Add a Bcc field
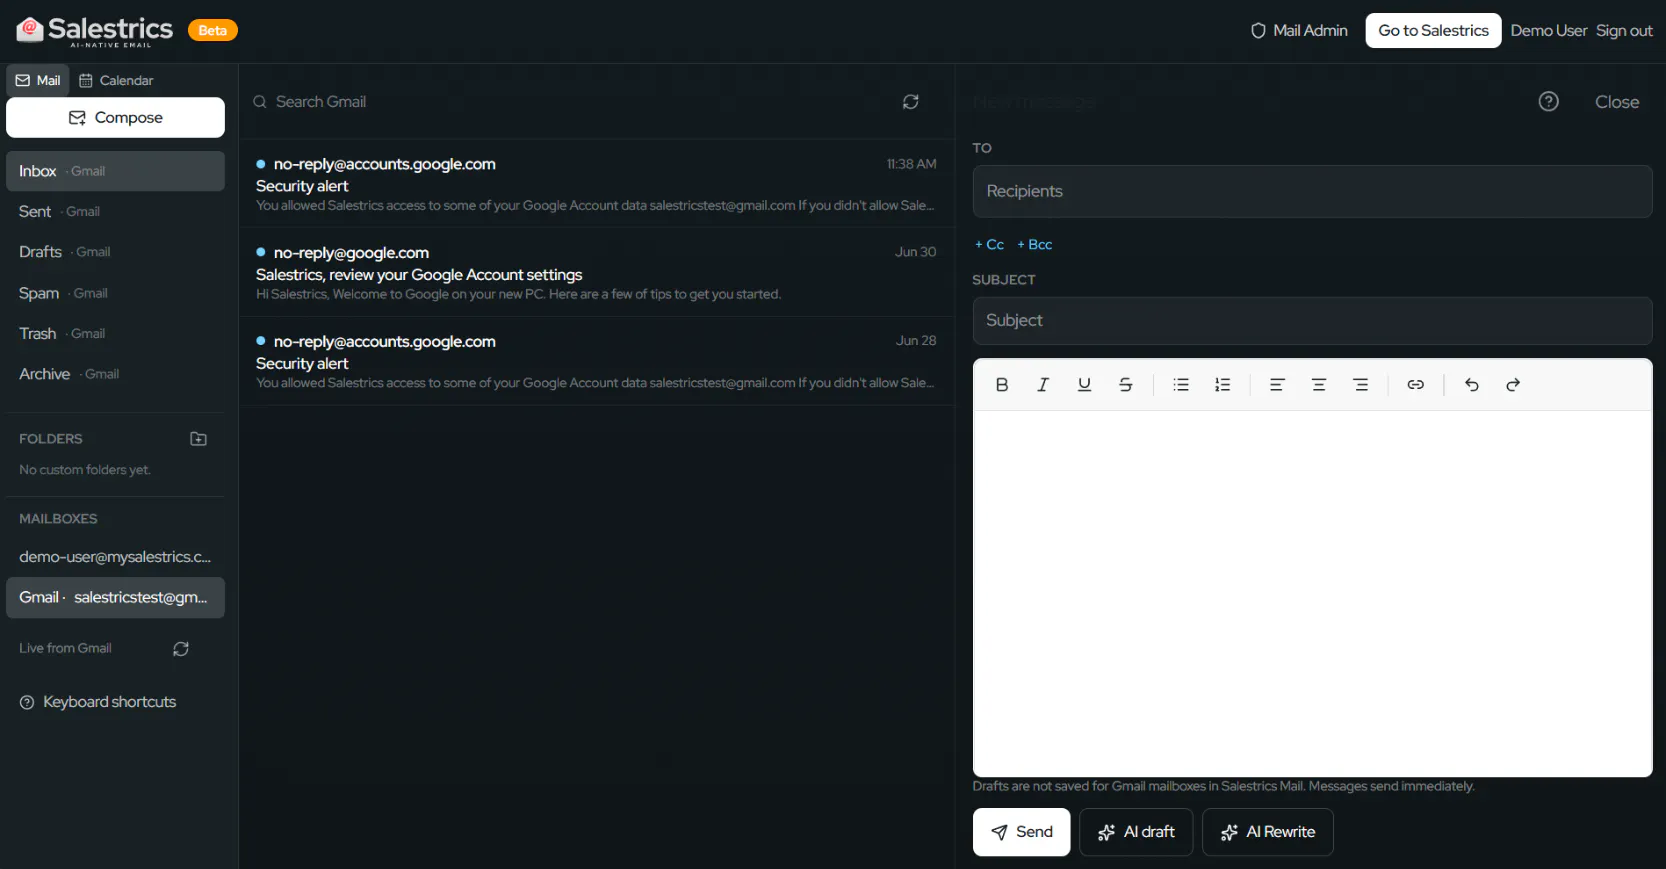This screenshot has height=869, width=1666. pyautogui.click(x=1035, y=244)
